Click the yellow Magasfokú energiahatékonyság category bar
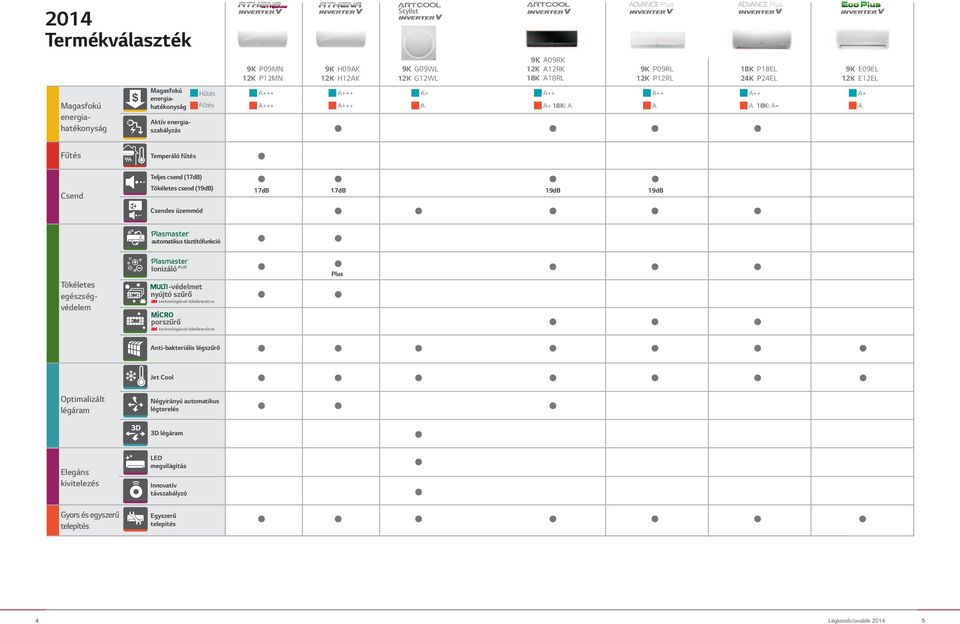The image size is (960, 624). pyautogui.click(x=53, y=114)
